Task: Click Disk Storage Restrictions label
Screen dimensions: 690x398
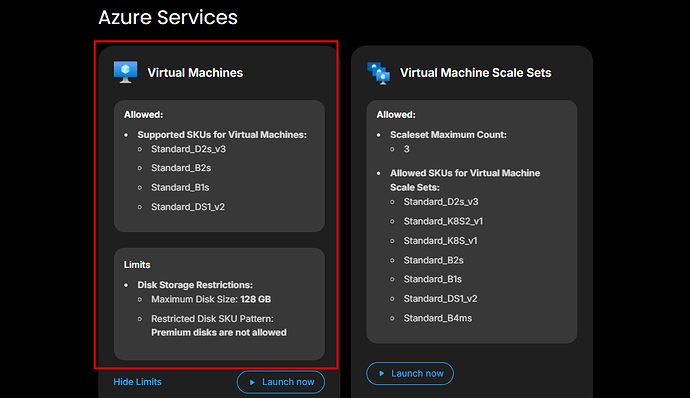Action: [195, 285]
